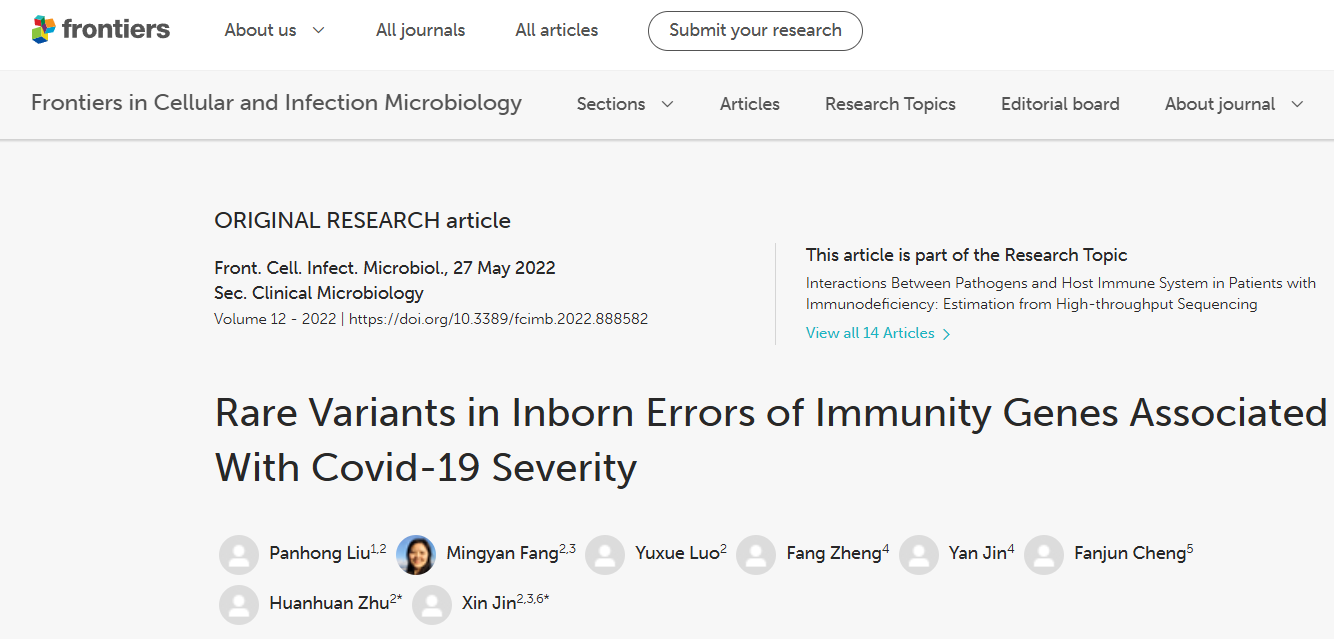The height and width of the screenshot is (639, 1334).
Task: Switch to the Articles tab
Action: click(750, 104)
